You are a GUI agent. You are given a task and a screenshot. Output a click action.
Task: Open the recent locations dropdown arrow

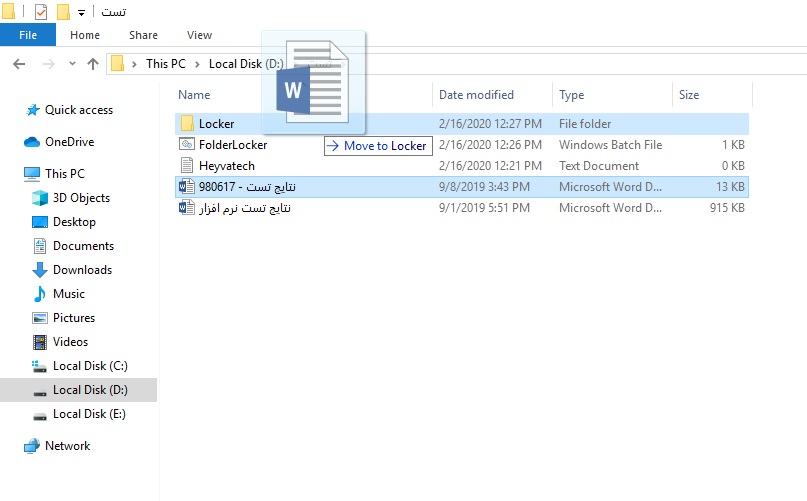(x=72, y=64)
